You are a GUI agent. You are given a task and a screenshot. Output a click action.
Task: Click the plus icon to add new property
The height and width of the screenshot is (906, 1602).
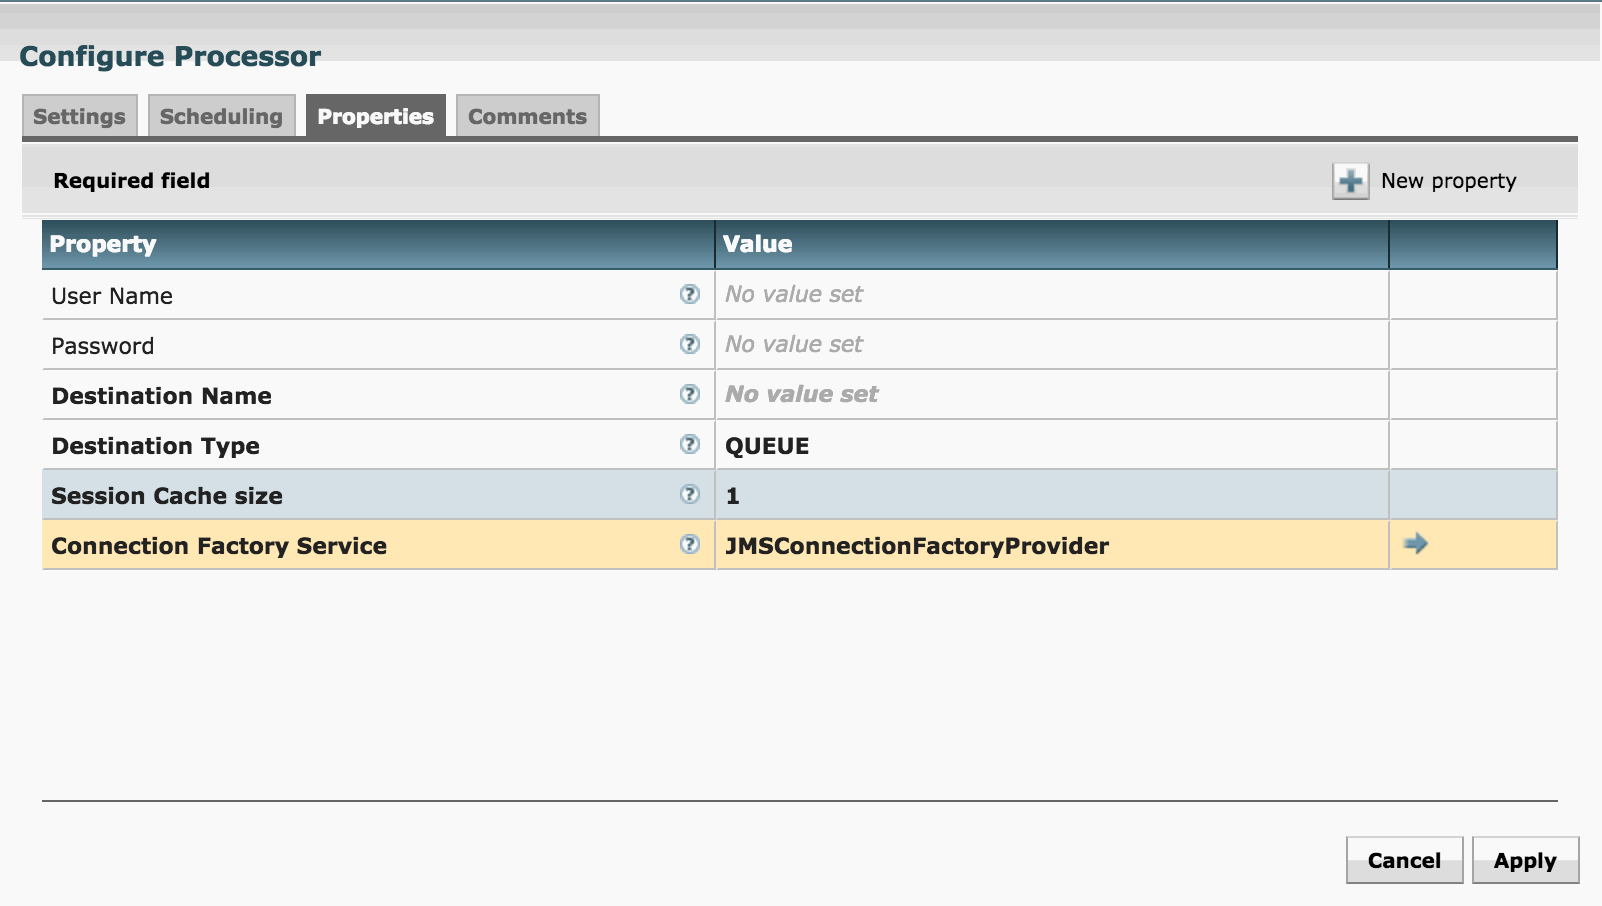click(1350, 180)
